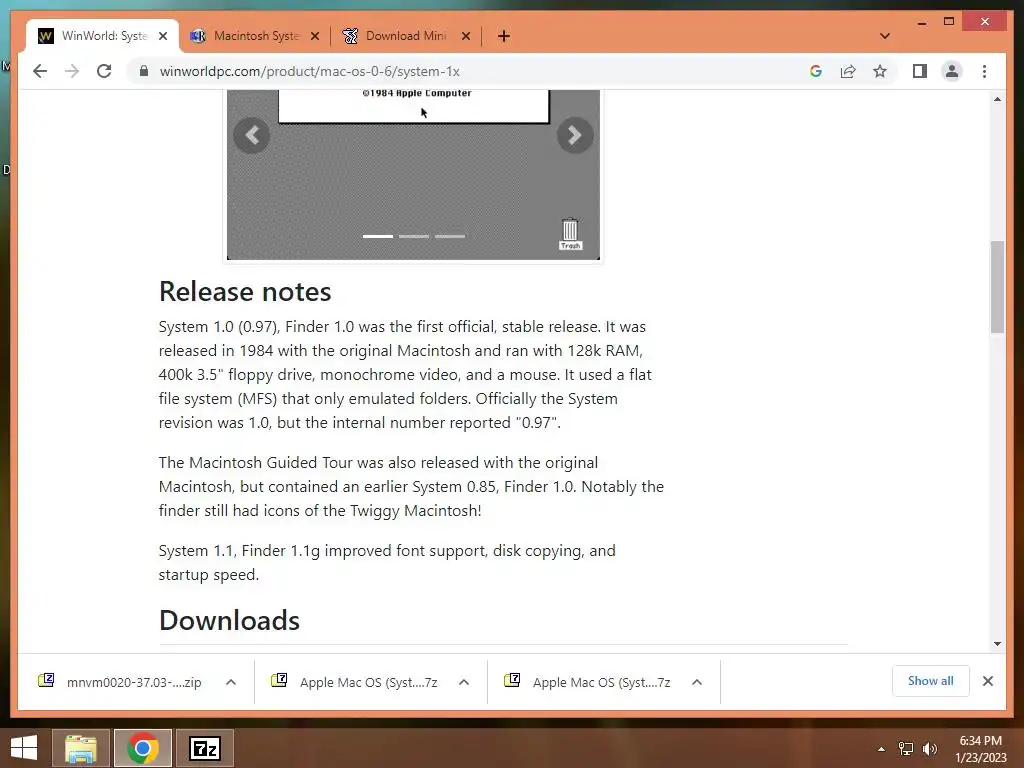Image resolution: width=1024 pixels, height=768 pixels.
Task: Open the taskbar clock and date
Action: [x=980, y=749]
